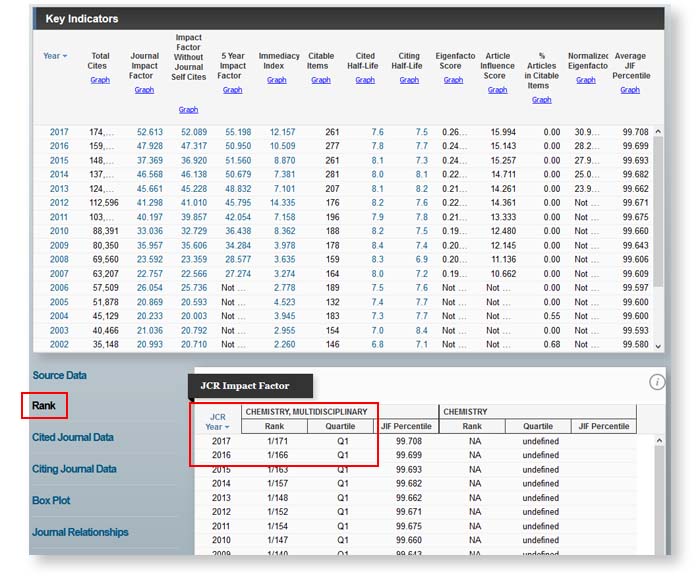Screen dimensions: 700x586
Task: Click the 55.198 five-year impact factor
Action: [x=238, y=132]
